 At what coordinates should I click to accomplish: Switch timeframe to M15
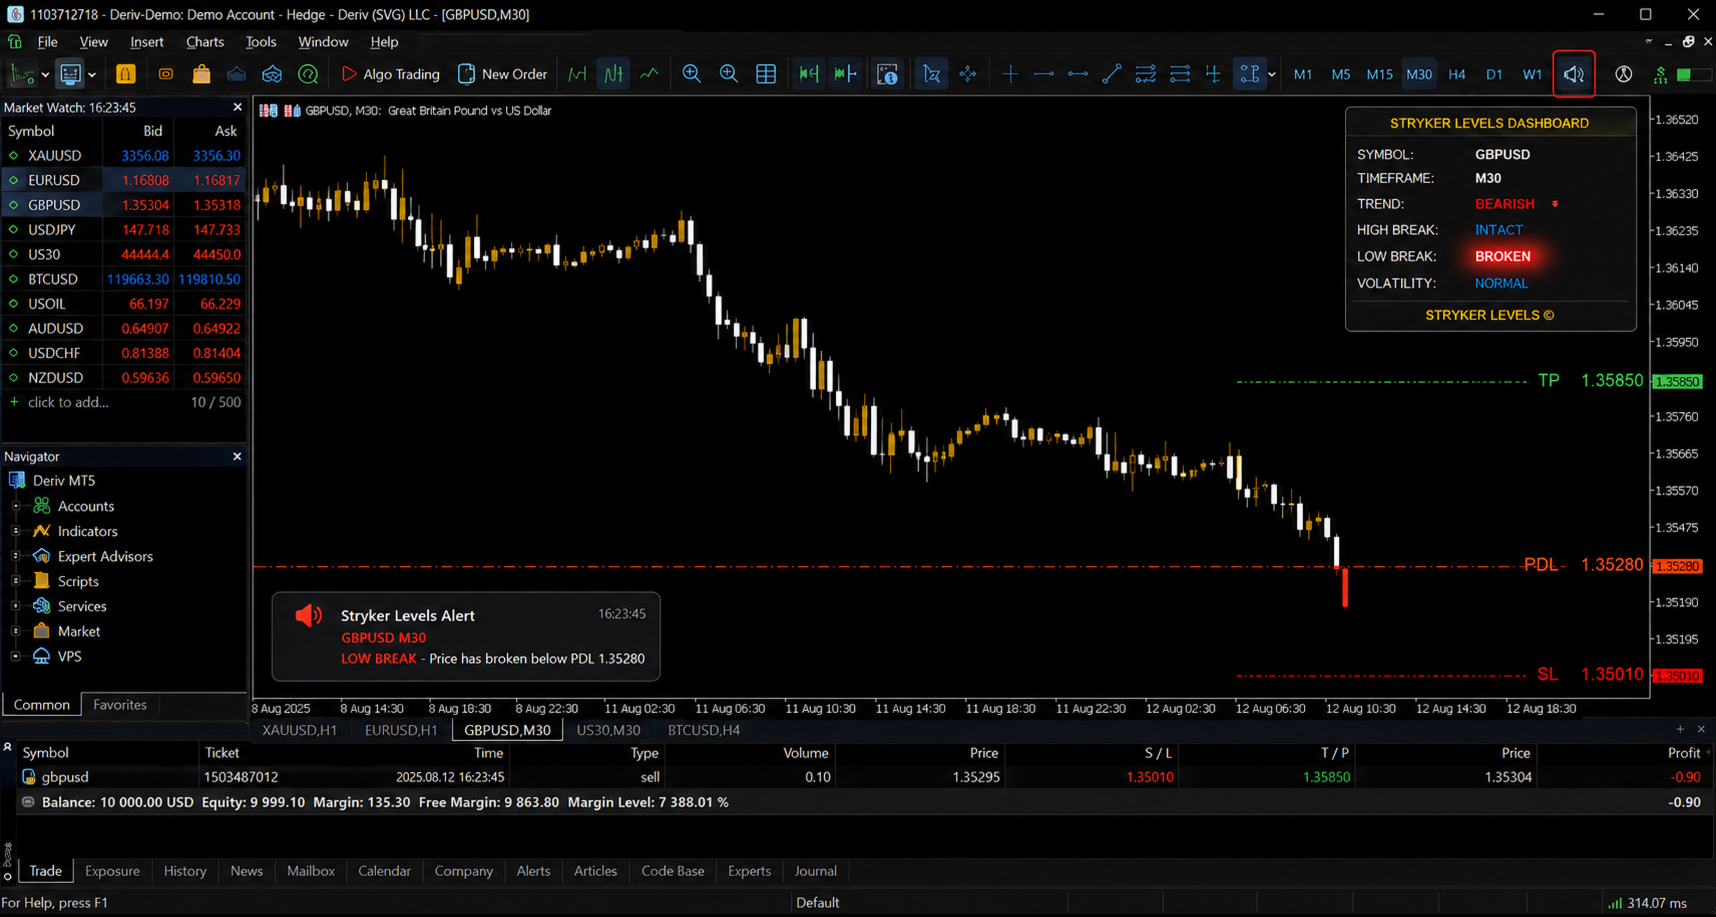[x=1380, y=74]
